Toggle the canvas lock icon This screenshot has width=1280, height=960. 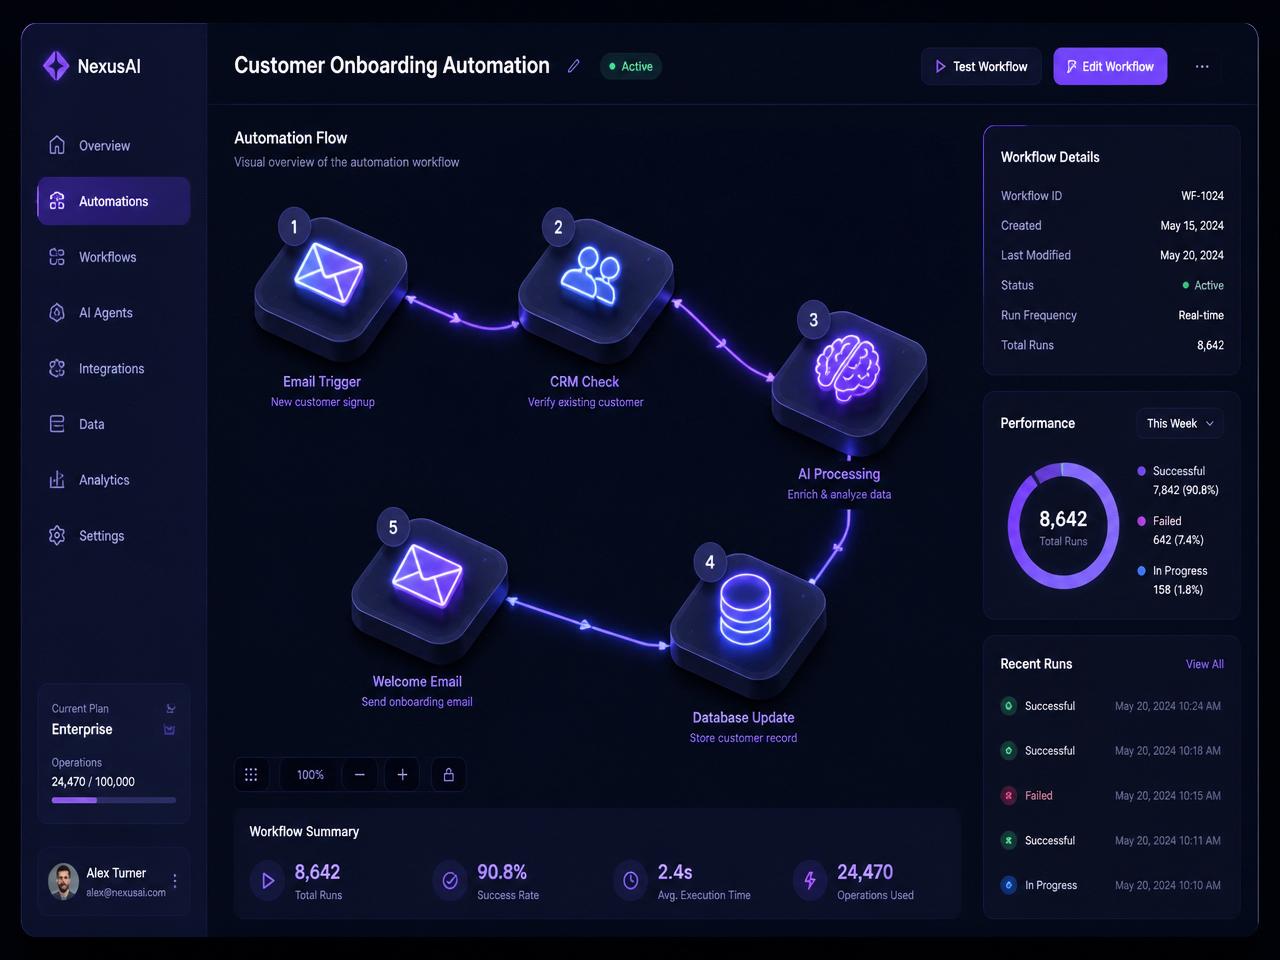point(449,774)
